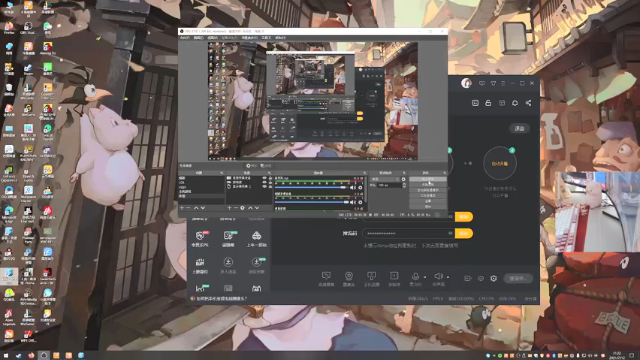Open source properties gear below Sources list

(x=242, y=208)
